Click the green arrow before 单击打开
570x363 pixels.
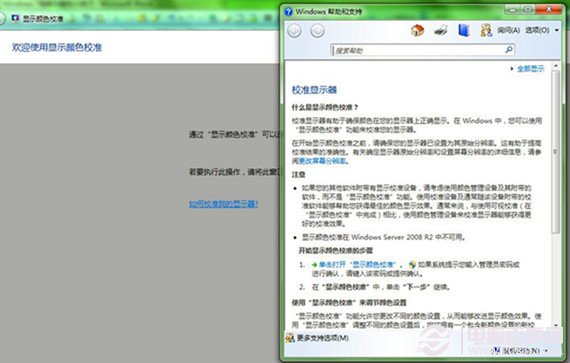click(x=314, y=265)
